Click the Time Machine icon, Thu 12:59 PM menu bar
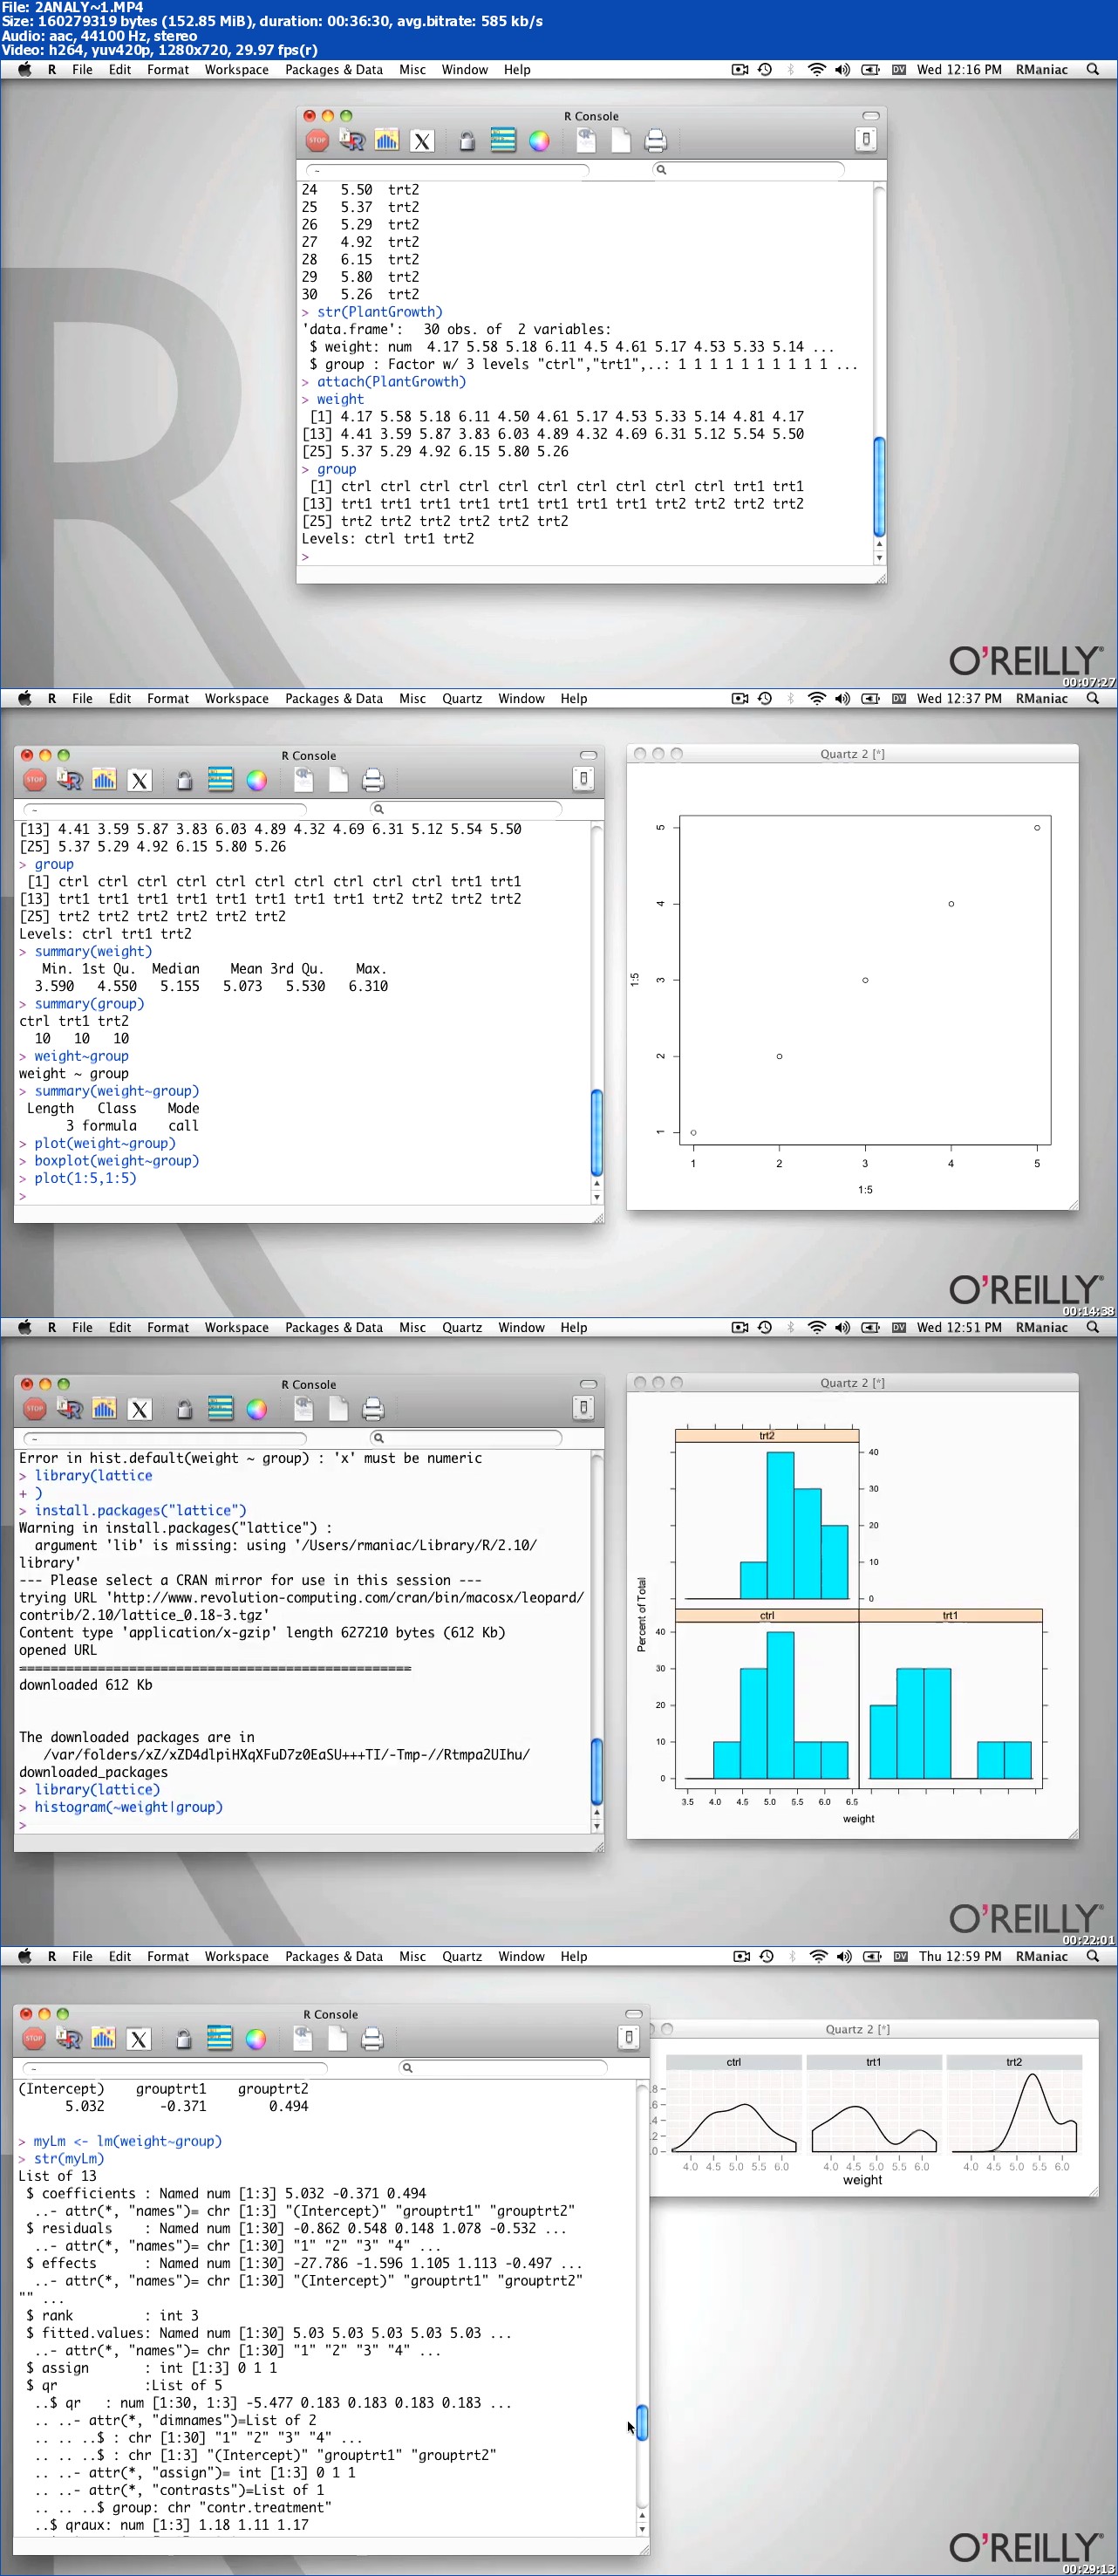Image resolution: width=1118 pixels, height=2576 pixels. tap(767, 1957)
